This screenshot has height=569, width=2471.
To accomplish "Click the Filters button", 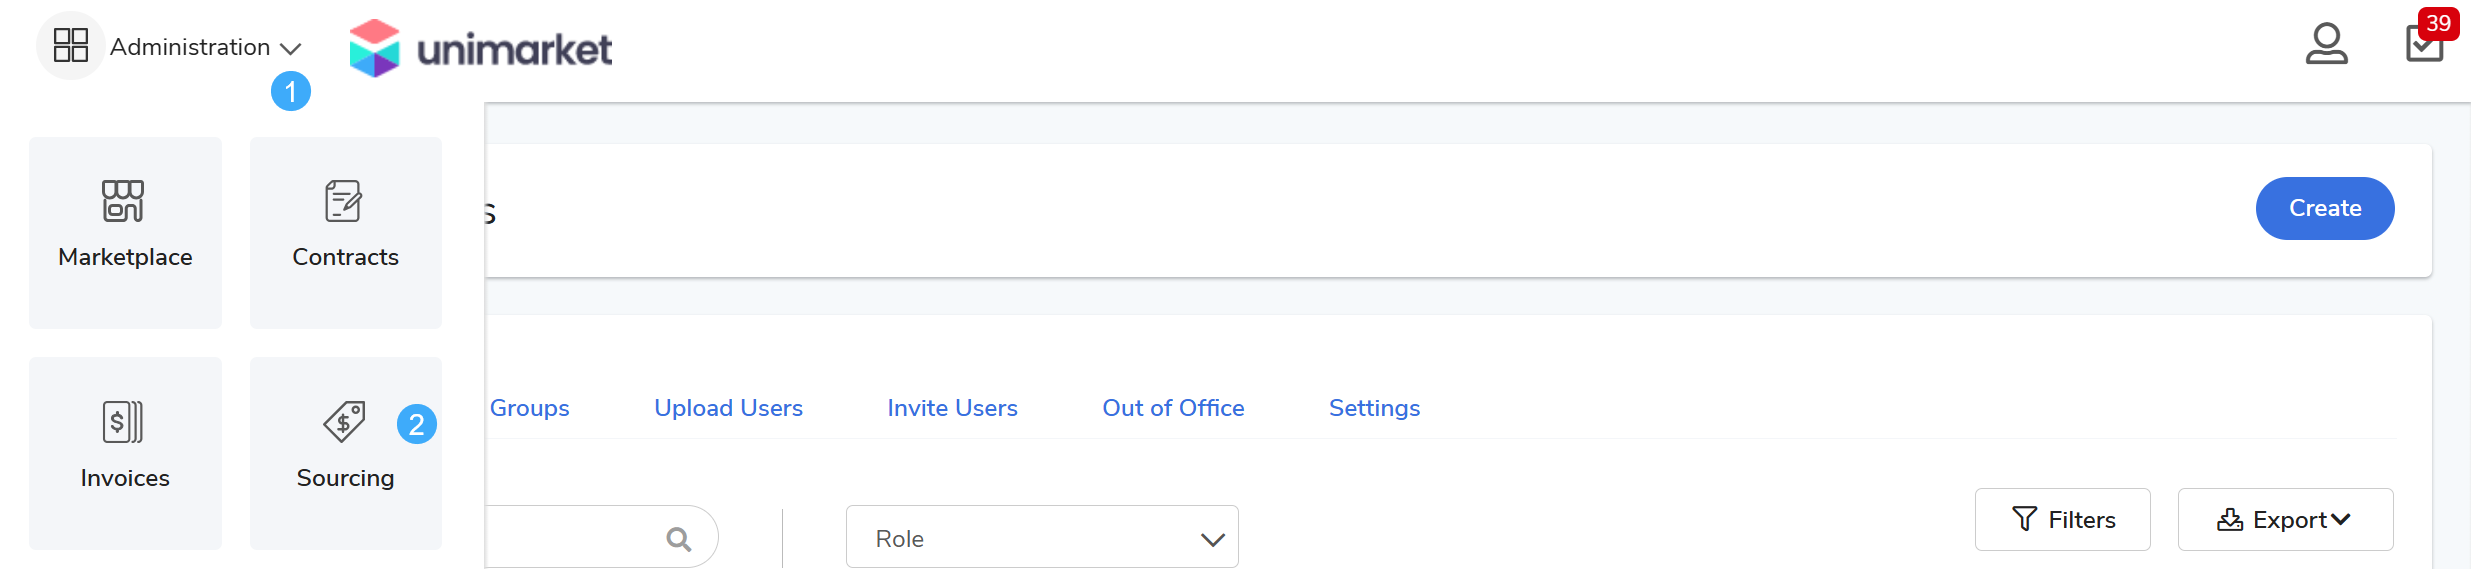I will point(2062,520).
